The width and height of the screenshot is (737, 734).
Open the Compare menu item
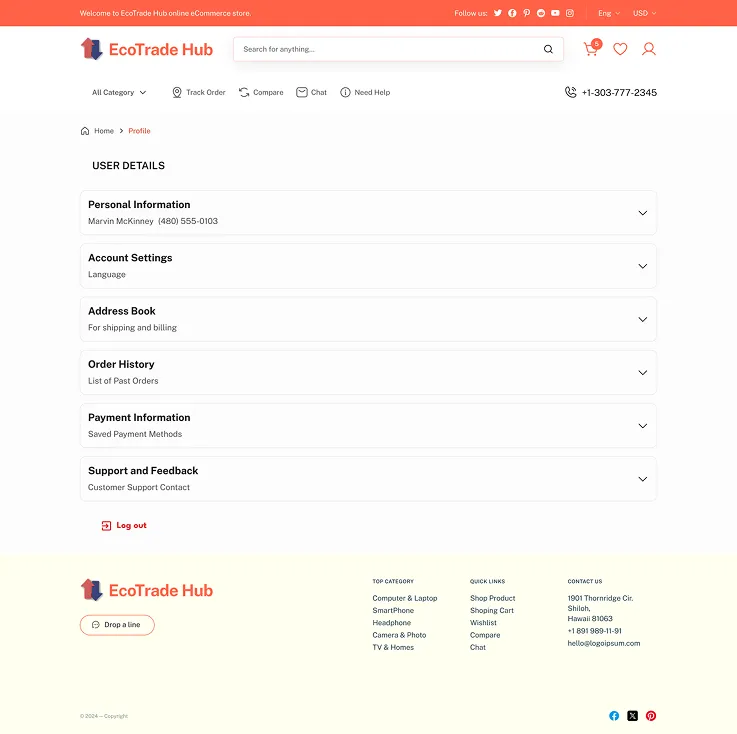click(x=261, y=92)
